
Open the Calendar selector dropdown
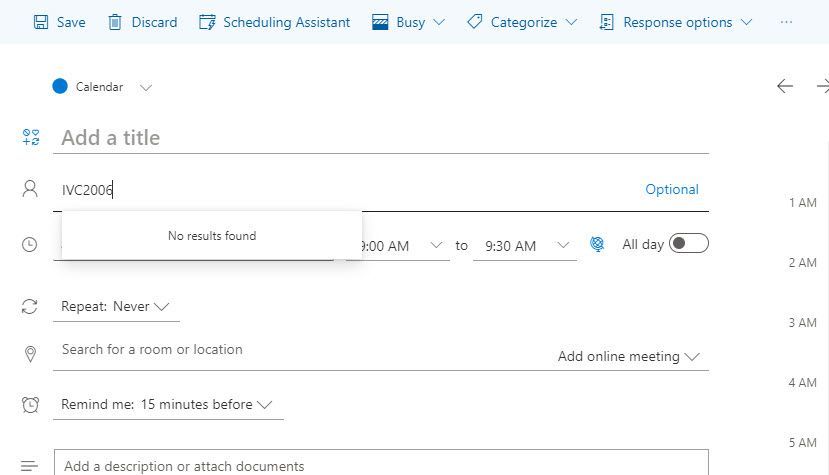pyautogui.click(x=146, y=87)
